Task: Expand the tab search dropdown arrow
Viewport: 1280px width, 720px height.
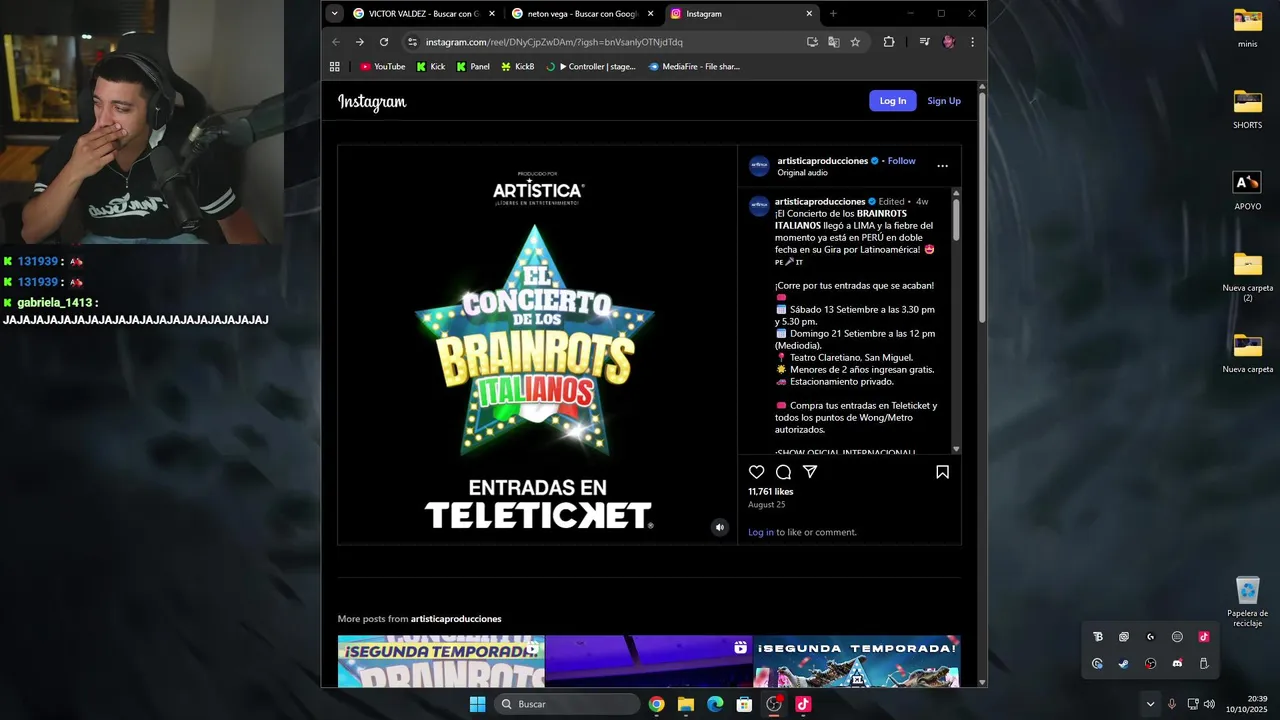Action: pos(335,14)
